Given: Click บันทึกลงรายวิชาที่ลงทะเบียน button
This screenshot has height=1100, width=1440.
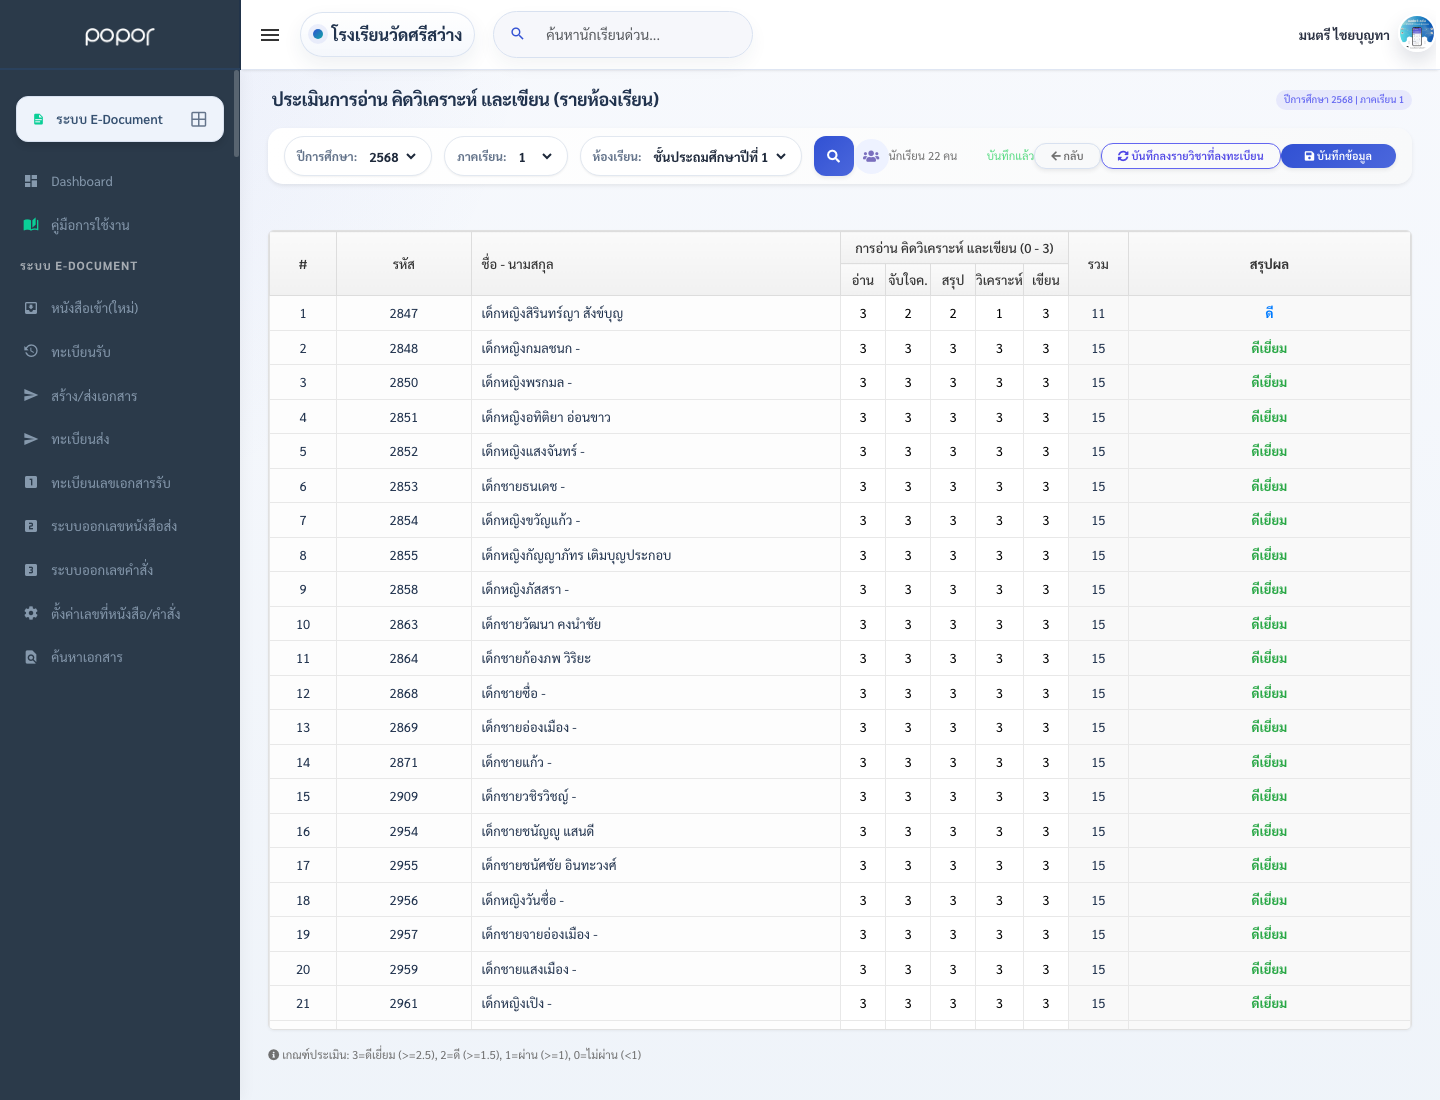Looking at the screenshot, I should [1190, 156].
